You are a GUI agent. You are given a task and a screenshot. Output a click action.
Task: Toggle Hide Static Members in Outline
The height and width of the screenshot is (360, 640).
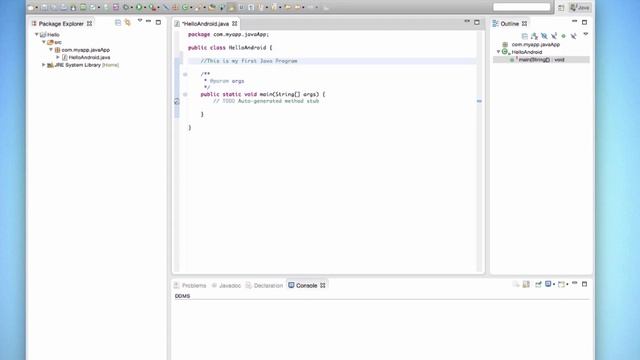pos(554,36)
